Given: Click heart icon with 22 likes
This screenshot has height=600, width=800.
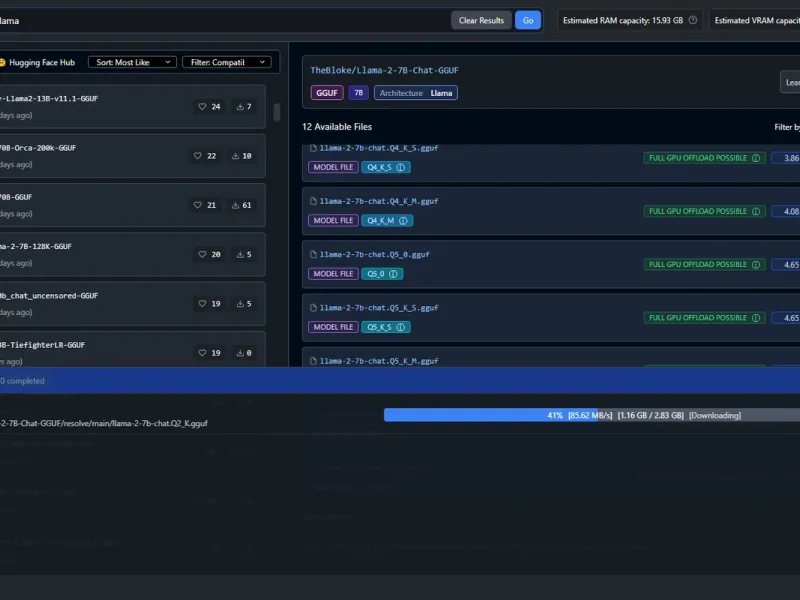Looking at the screenshot, I should tap(197, 156).
